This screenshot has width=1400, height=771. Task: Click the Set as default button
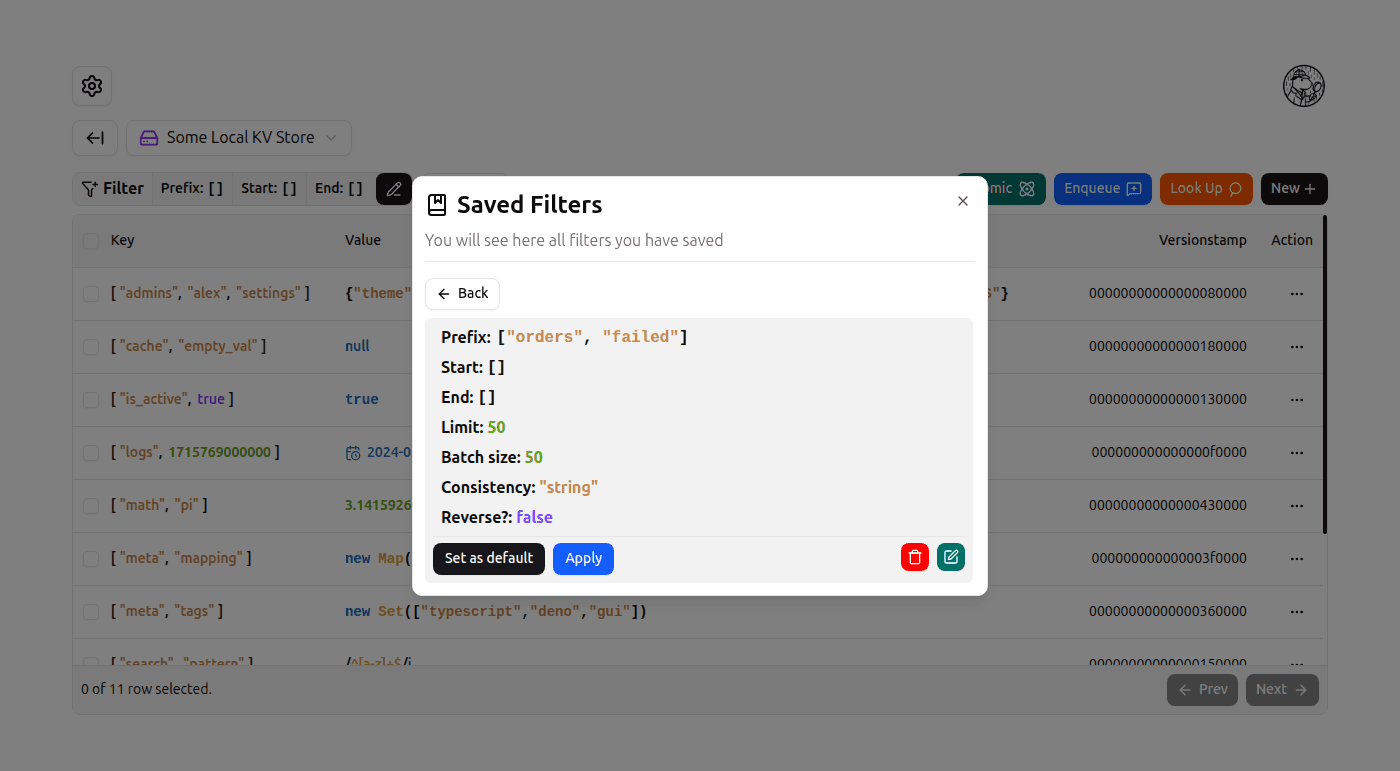[x=489, y=559]
